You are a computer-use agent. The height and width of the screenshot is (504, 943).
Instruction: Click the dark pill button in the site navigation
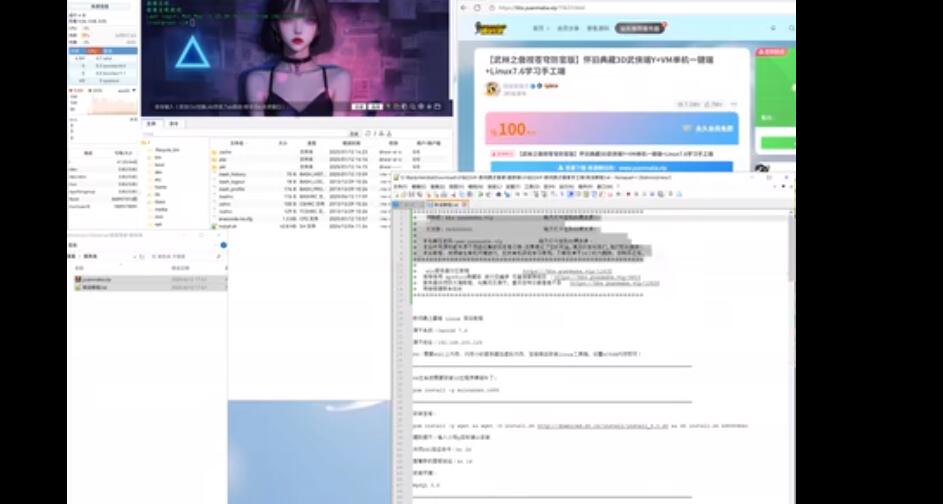[640, 29]
